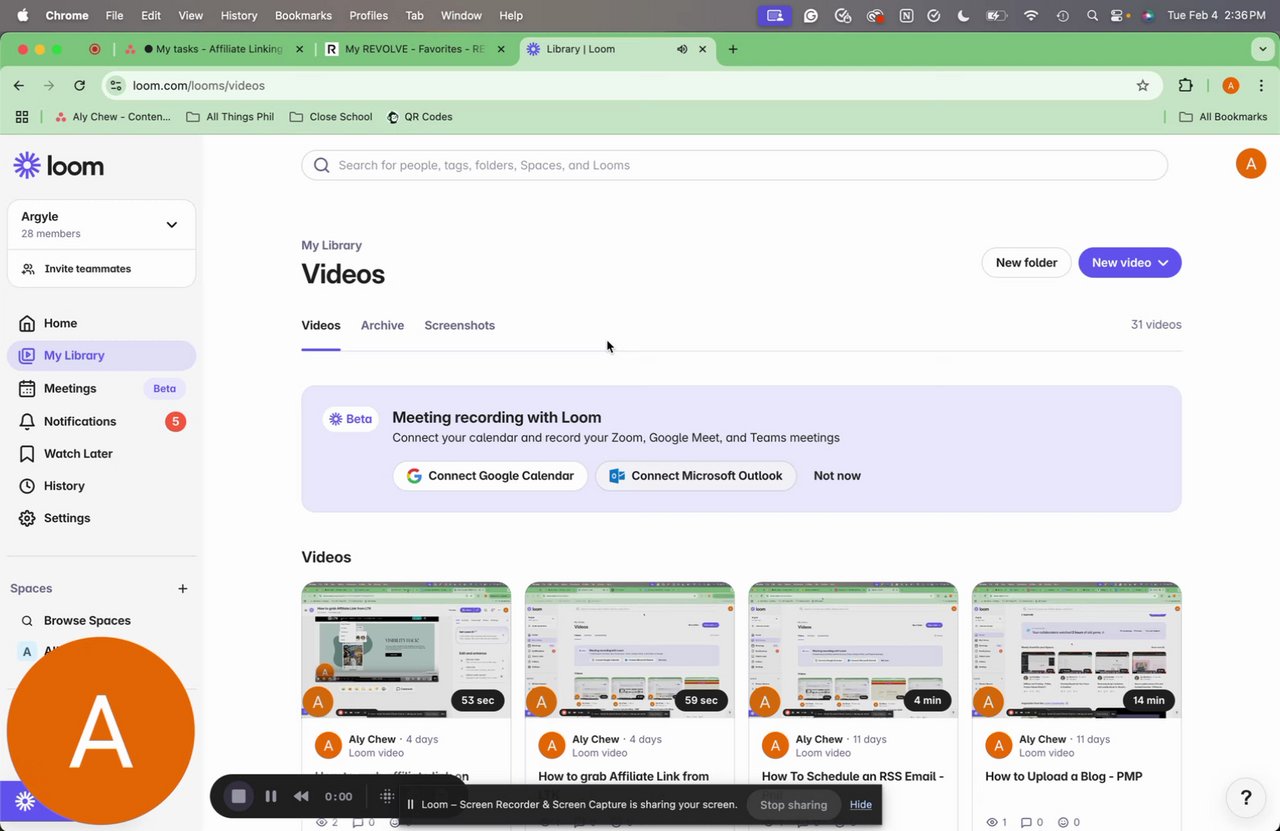
Task: Open the Chrome profile avatar in the toolbar
Action: coord(1231,85)
